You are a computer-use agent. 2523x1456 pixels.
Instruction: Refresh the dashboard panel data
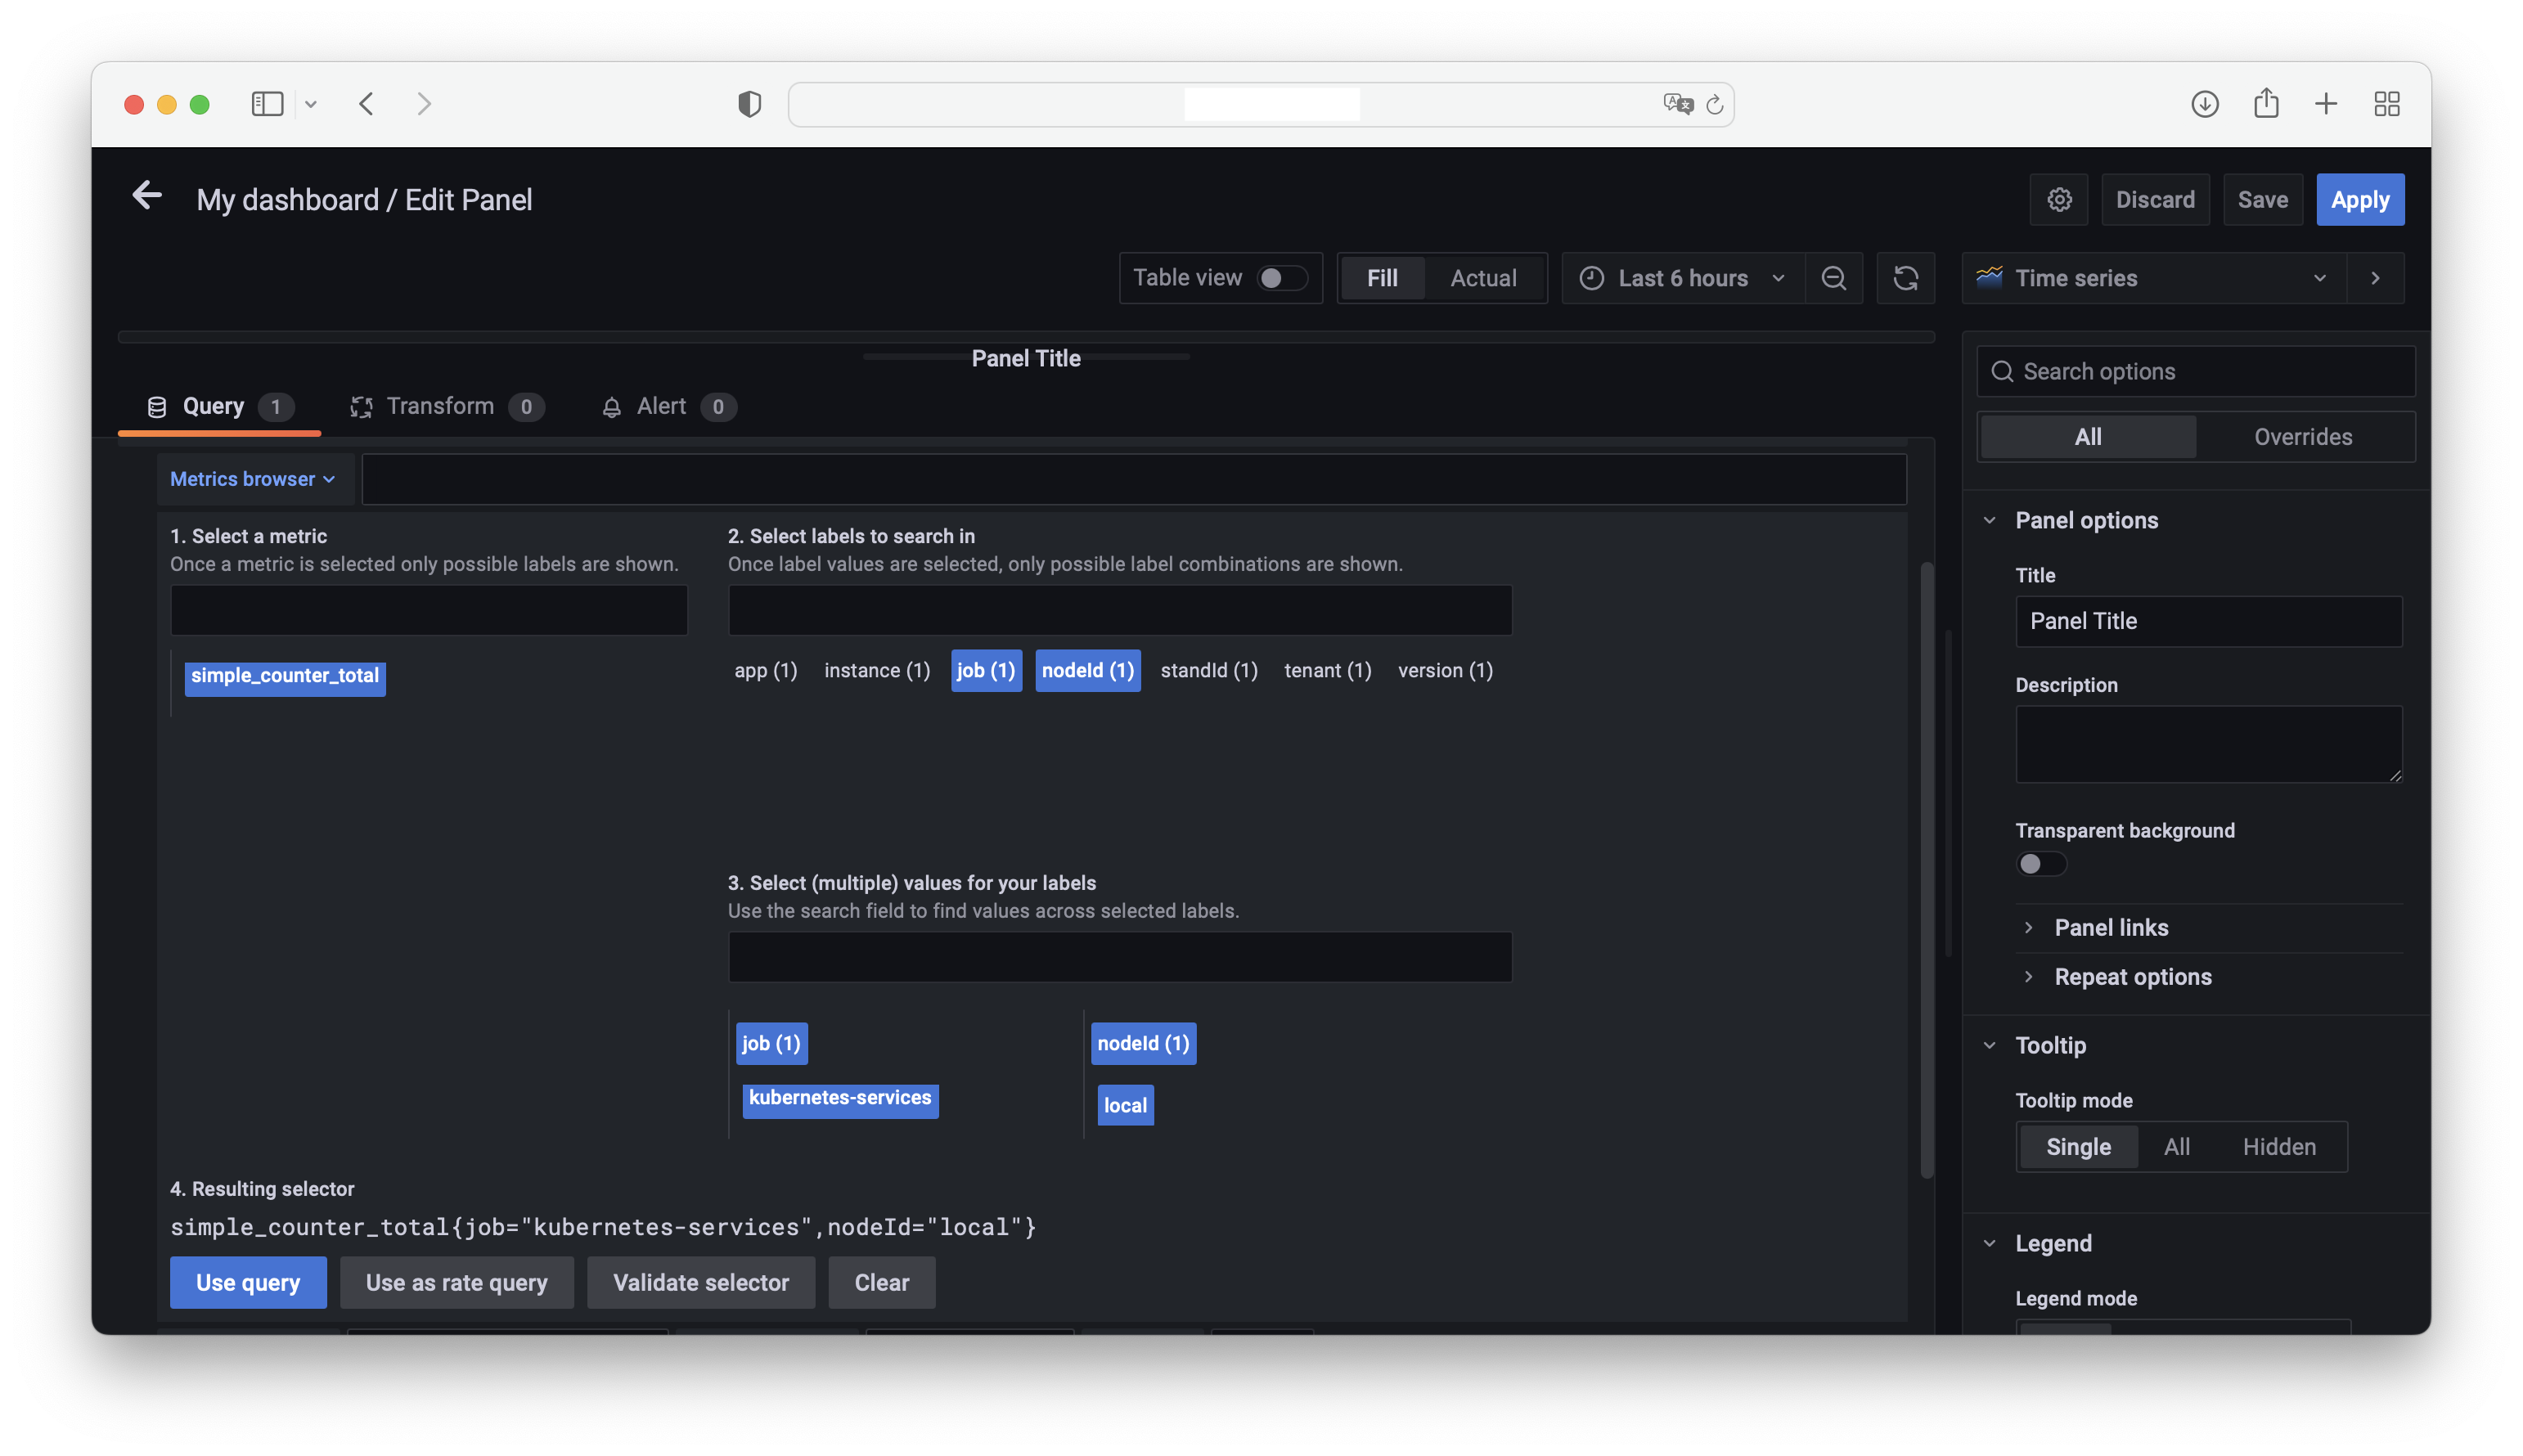1906,278
